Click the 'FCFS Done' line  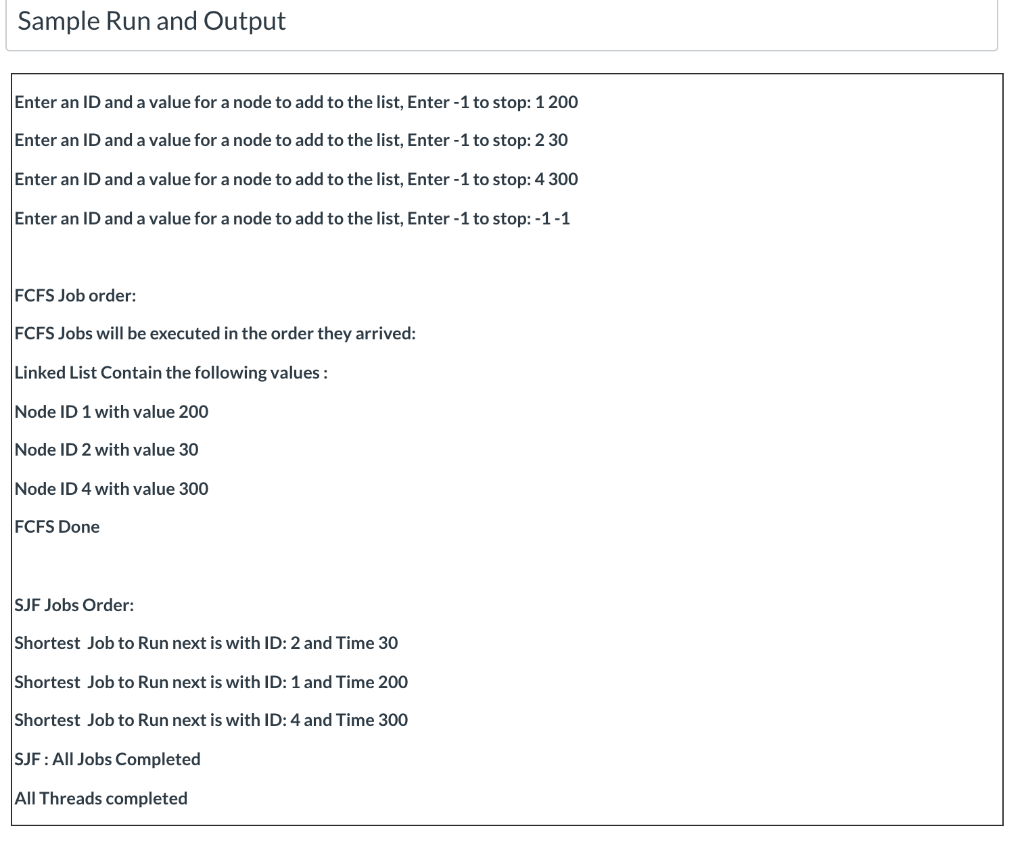[57, 527]
